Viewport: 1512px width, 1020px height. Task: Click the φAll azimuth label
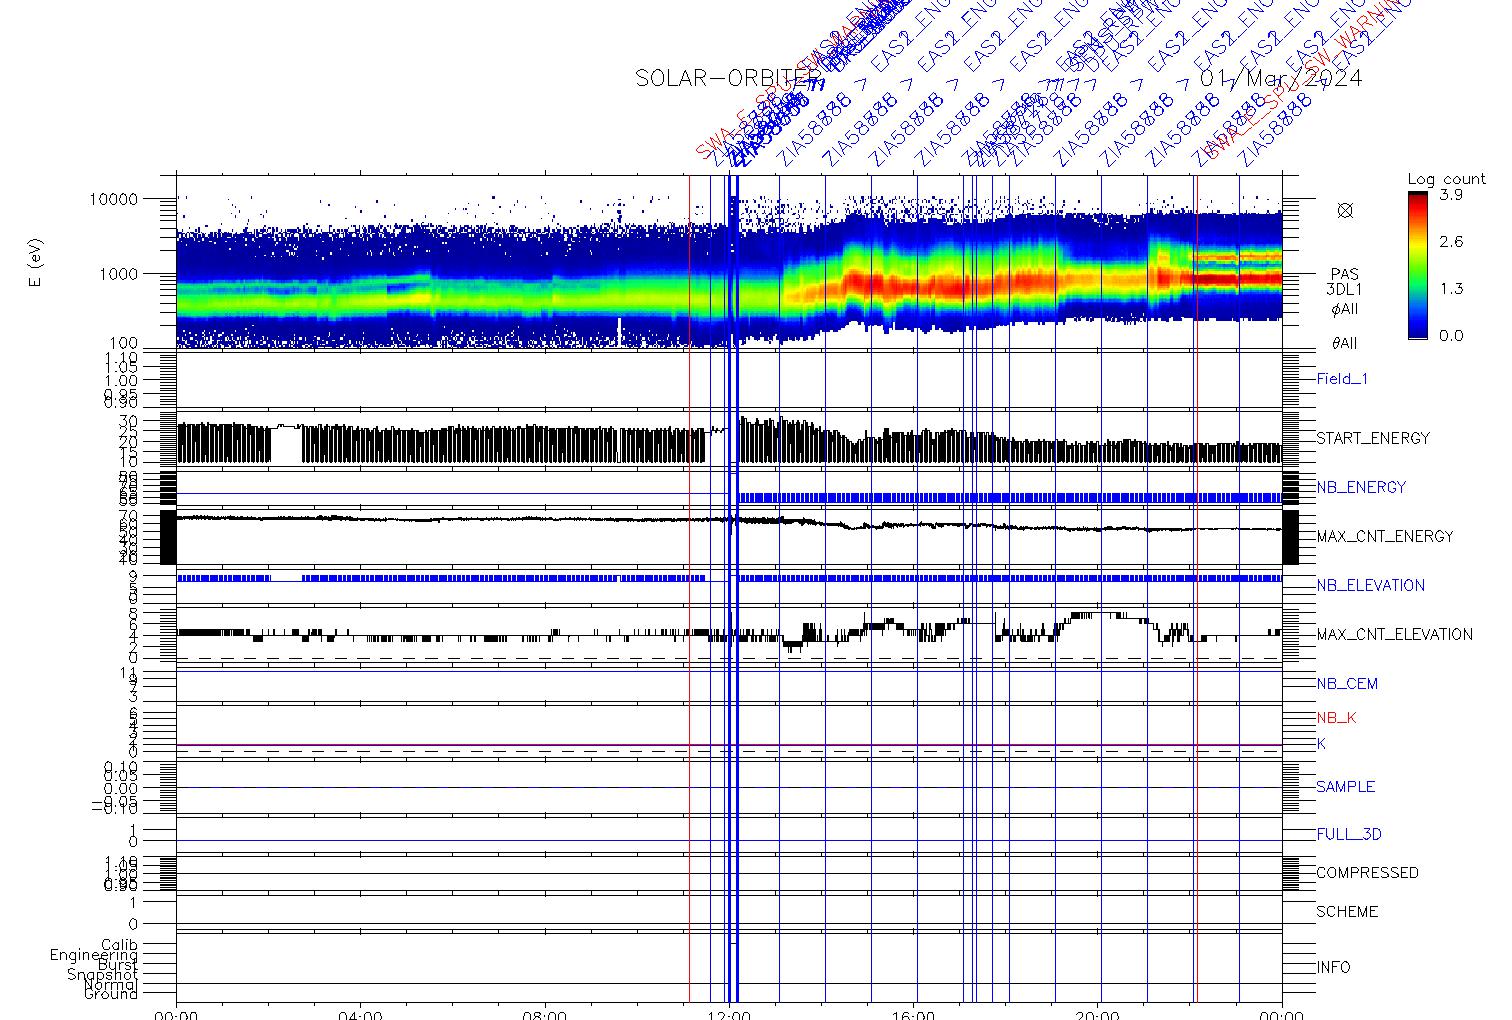[x=1344, y=309]
